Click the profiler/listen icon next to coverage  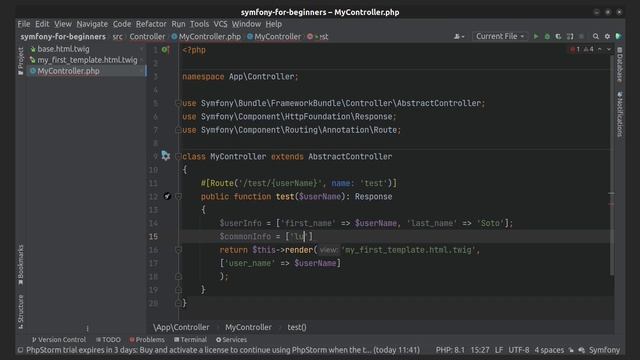pyautogui.click(x=570, y=36)
